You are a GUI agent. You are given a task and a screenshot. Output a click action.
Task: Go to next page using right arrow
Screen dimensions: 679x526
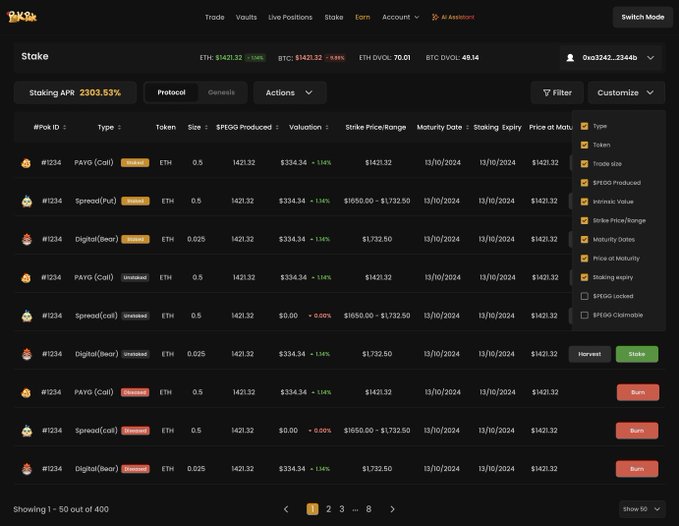pyautogui.click(x=392, y=509)
